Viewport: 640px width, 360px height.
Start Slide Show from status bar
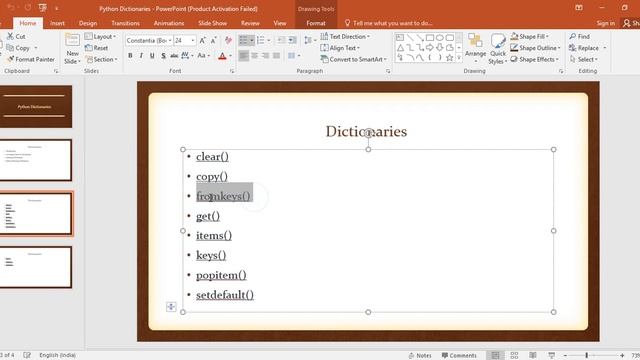pos(551,356)
